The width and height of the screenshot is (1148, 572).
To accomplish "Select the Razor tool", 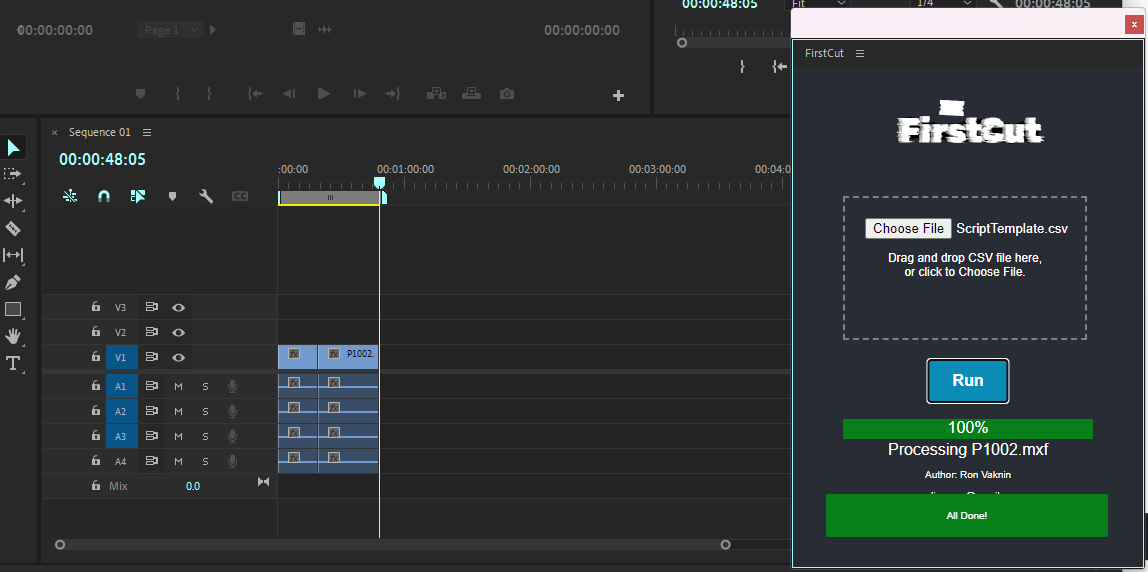I will tap(13, 229).
